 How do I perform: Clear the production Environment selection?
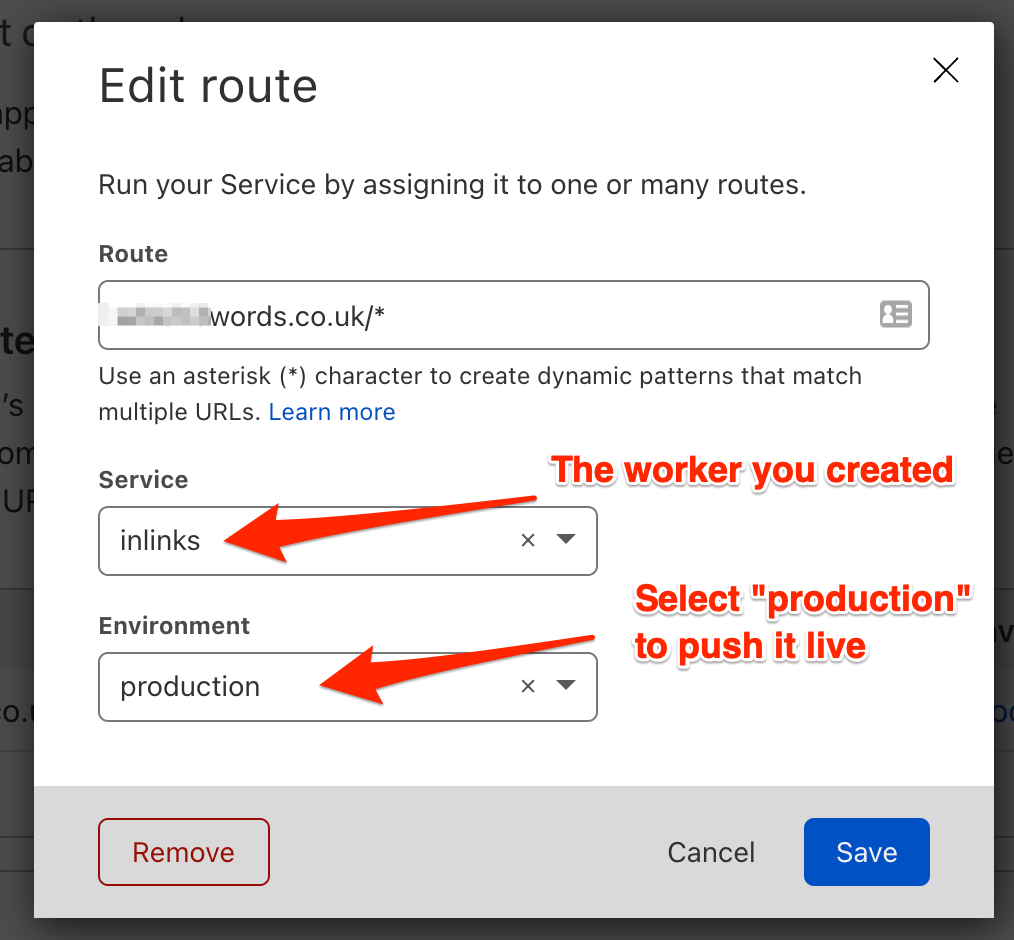[528, 687]
